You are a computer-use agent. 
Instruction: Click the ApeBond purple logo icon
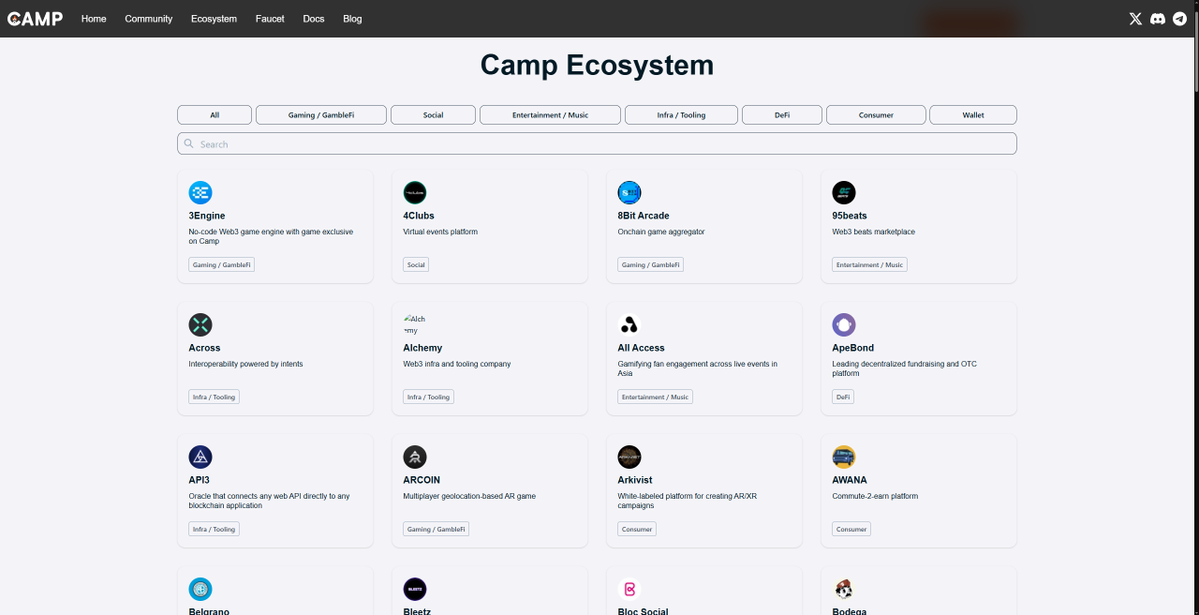pos(844,324)
